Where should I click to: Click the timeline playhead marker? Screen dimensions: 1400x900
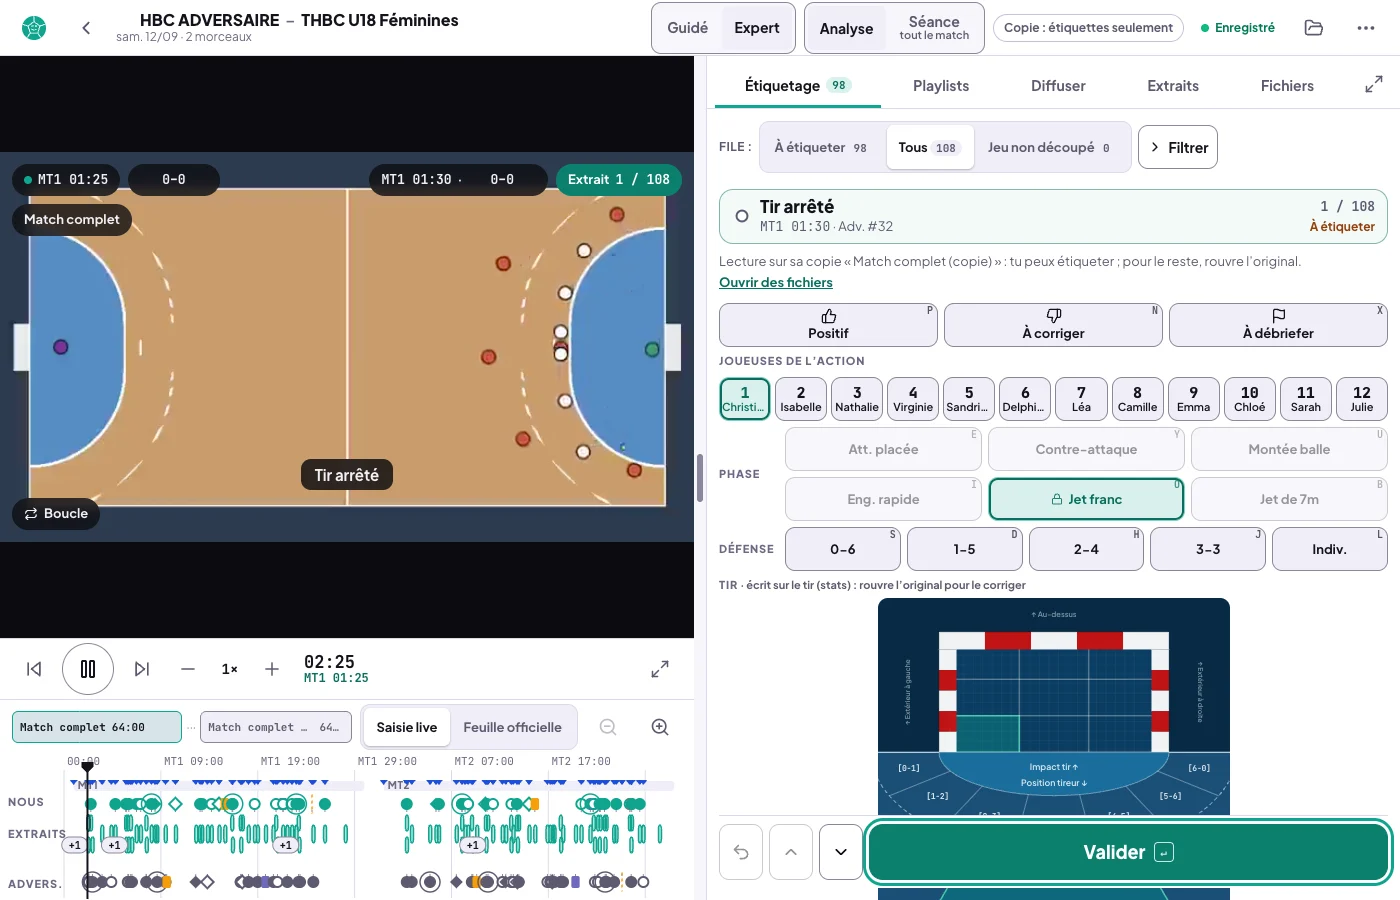87,767
